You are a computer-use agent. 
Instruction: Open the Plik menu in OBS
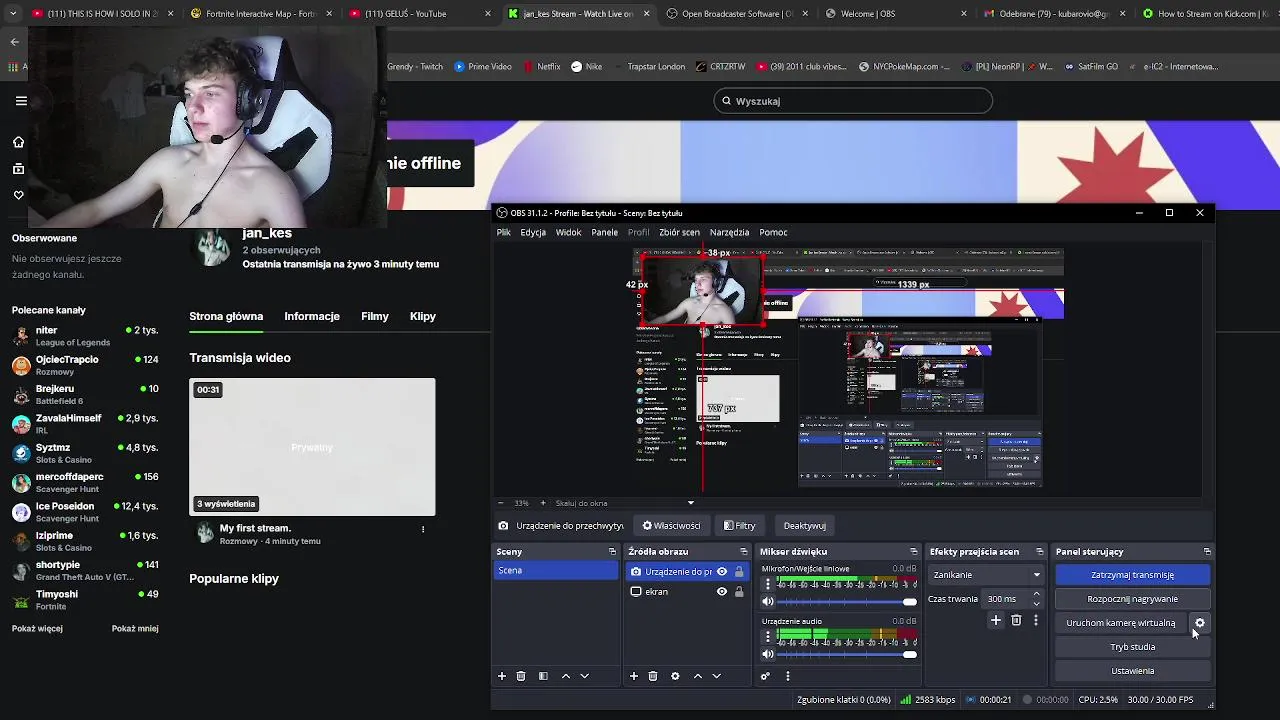(504, 232)
